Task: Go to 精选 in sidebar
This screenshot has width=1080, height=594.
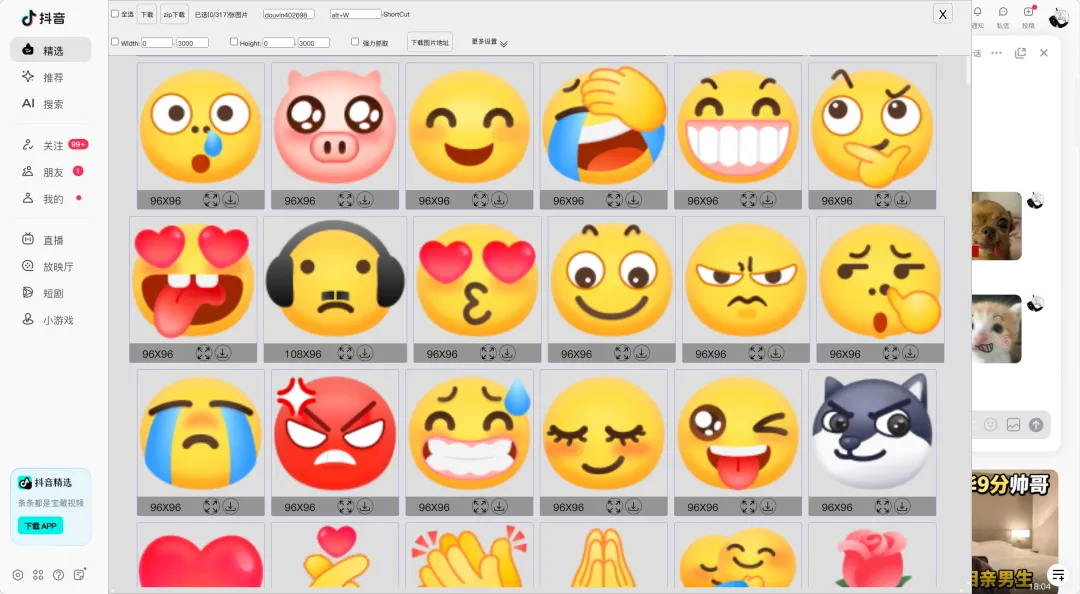Action: click(51, 50)
